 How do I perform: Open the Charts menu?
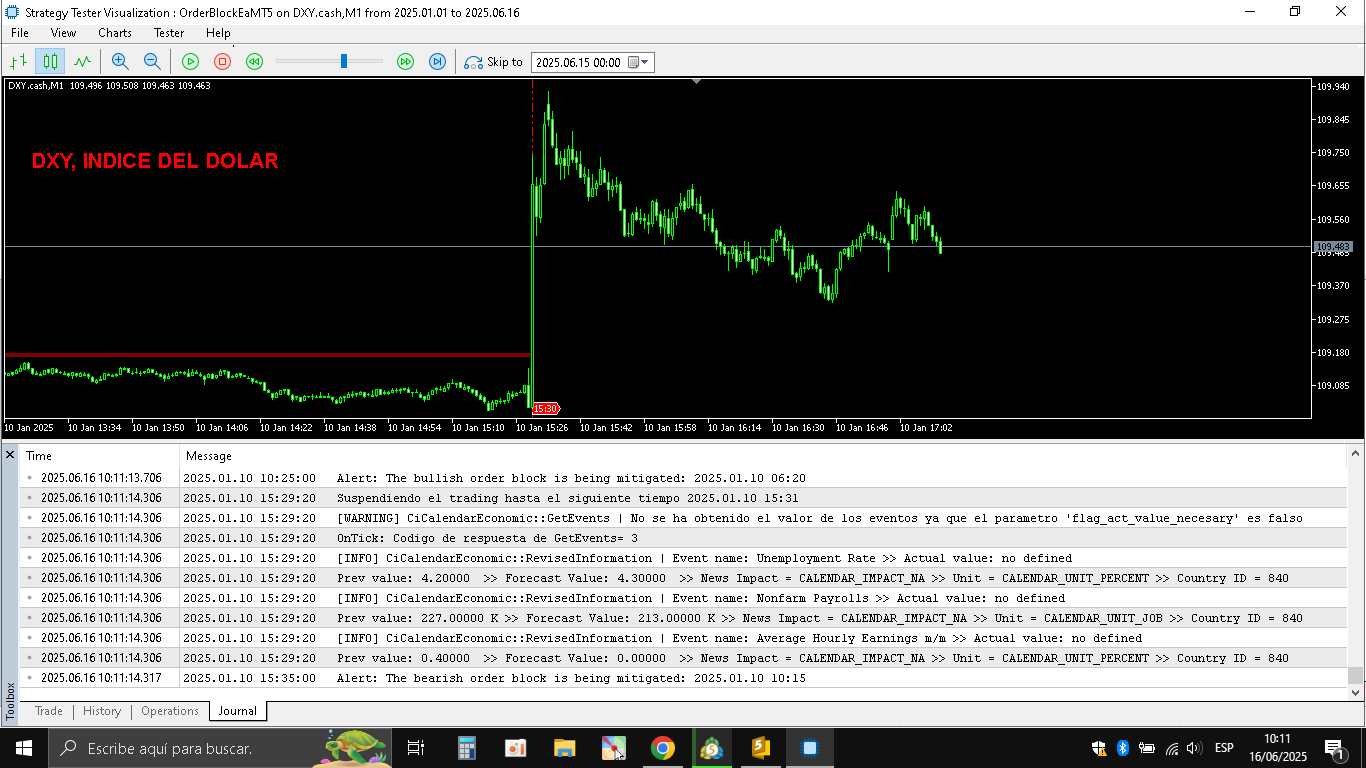[115, 33]
